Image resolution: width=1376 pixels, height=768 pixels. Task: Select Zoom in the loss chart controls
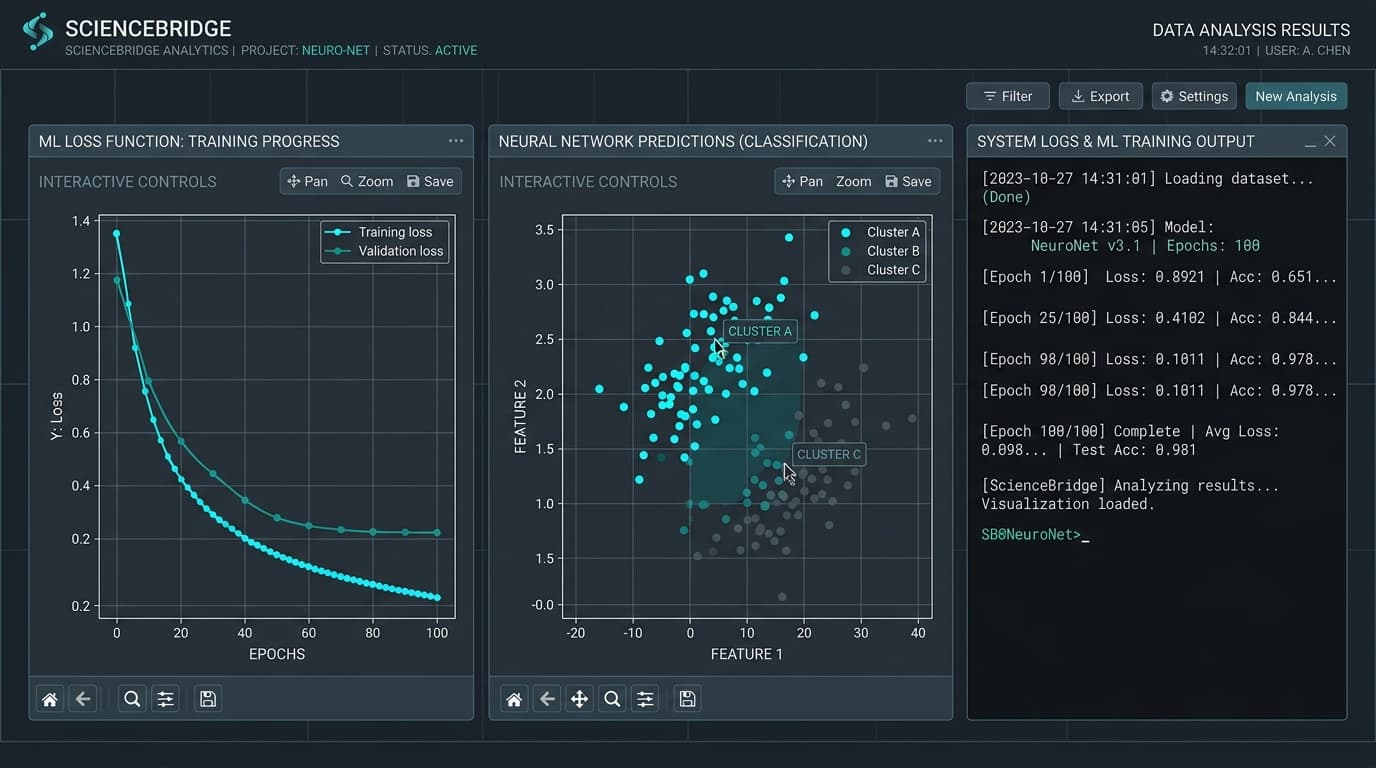(367, 181)
